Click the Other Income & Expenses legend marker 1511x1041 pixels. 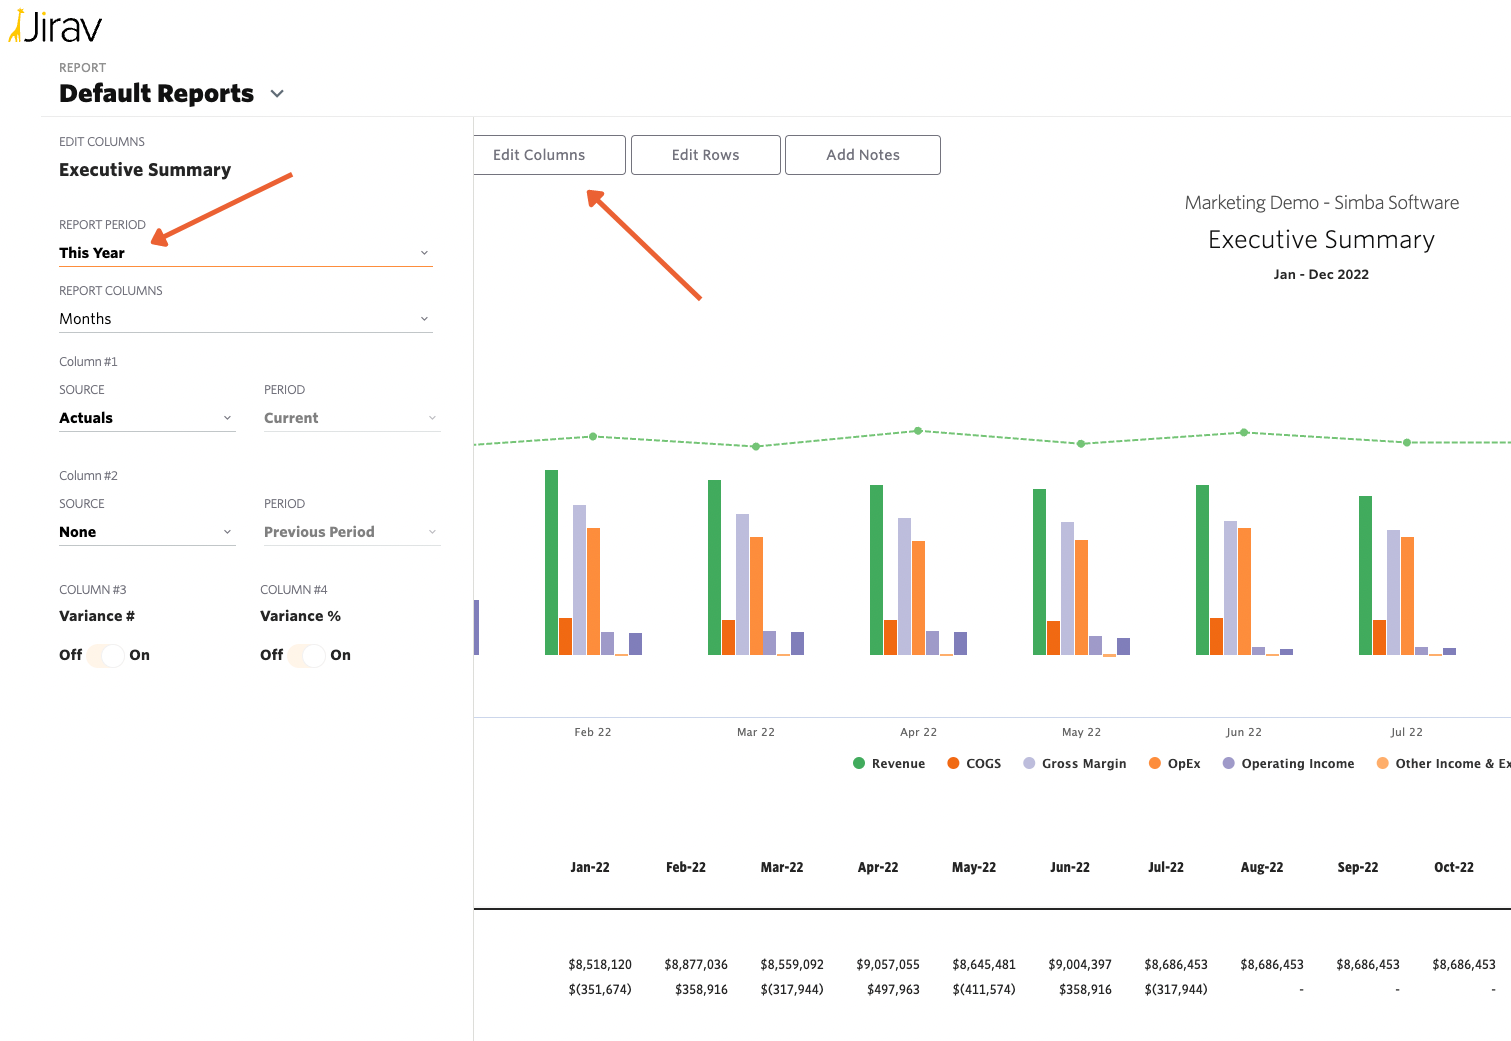coord(1383,763)
